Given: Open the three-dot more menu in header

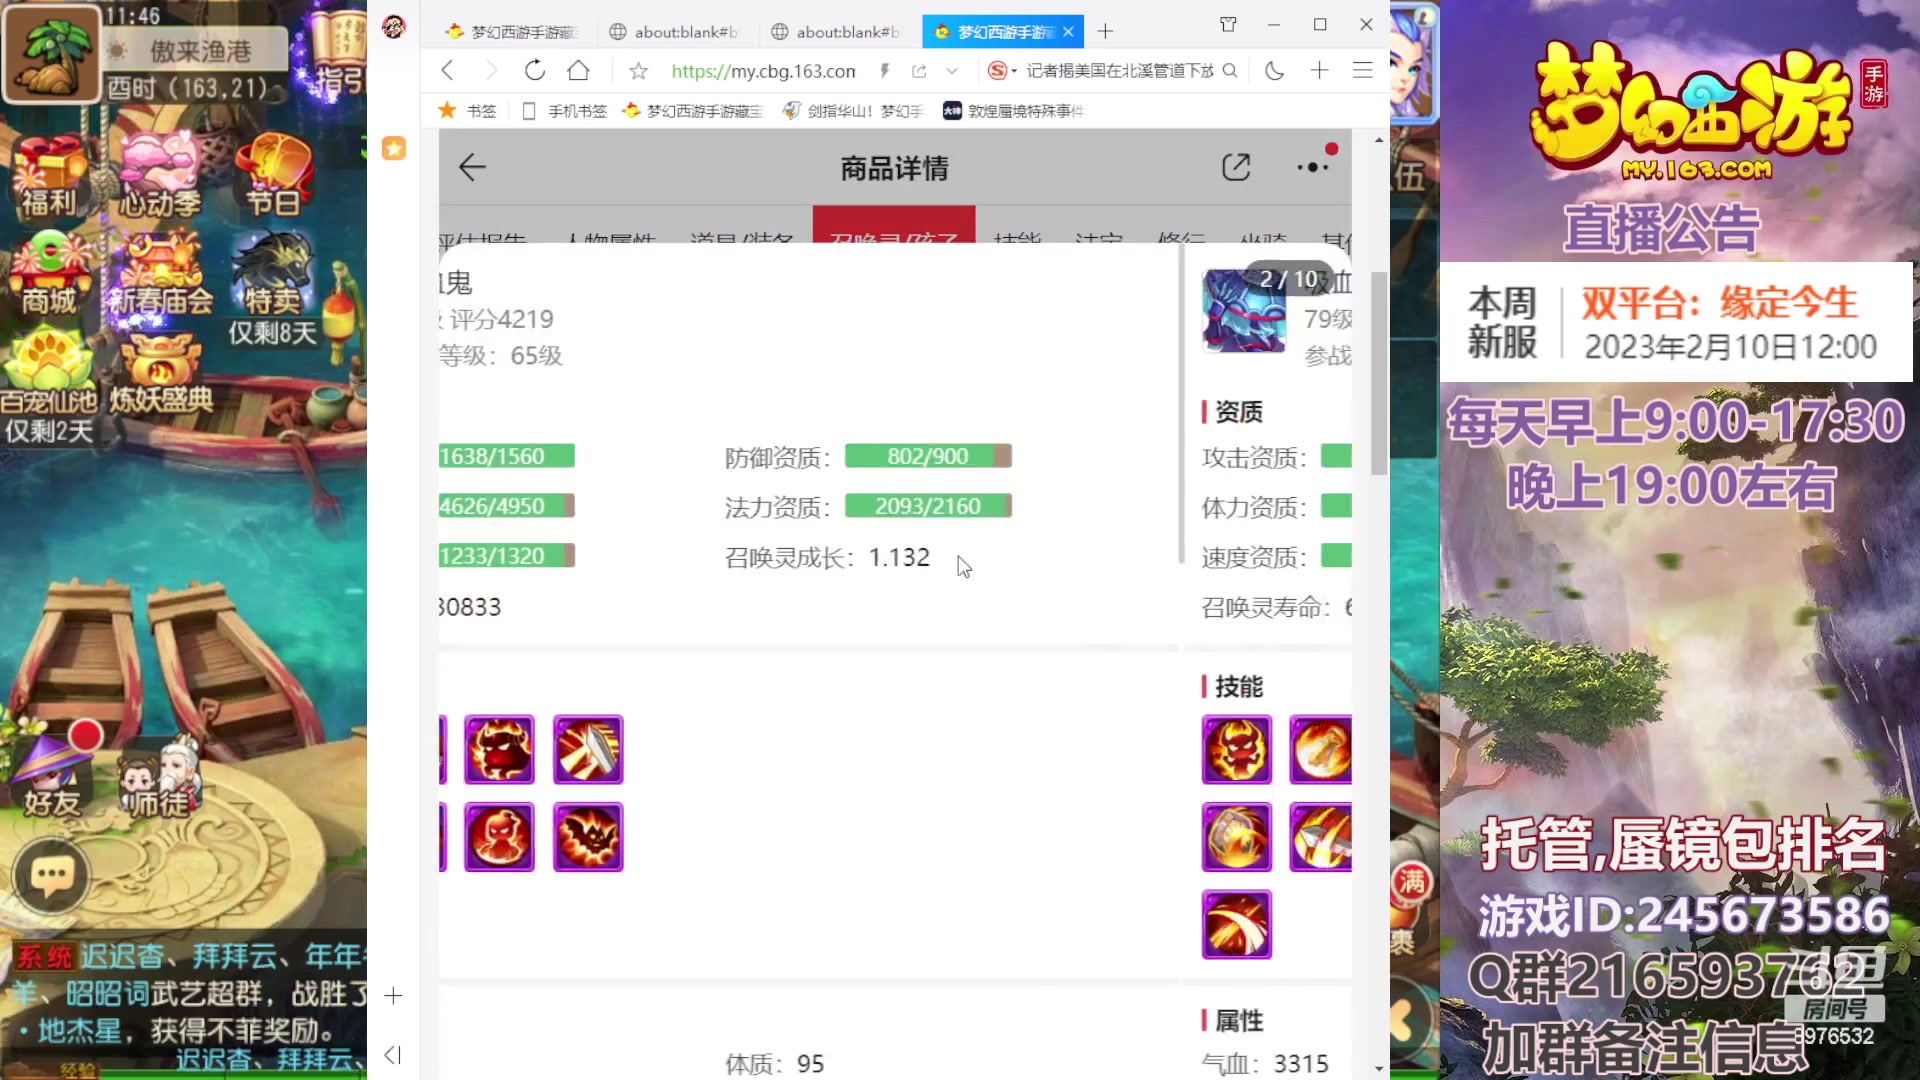Looking at the screenshot, I should pyautogui.click(x=1312, y=167).
